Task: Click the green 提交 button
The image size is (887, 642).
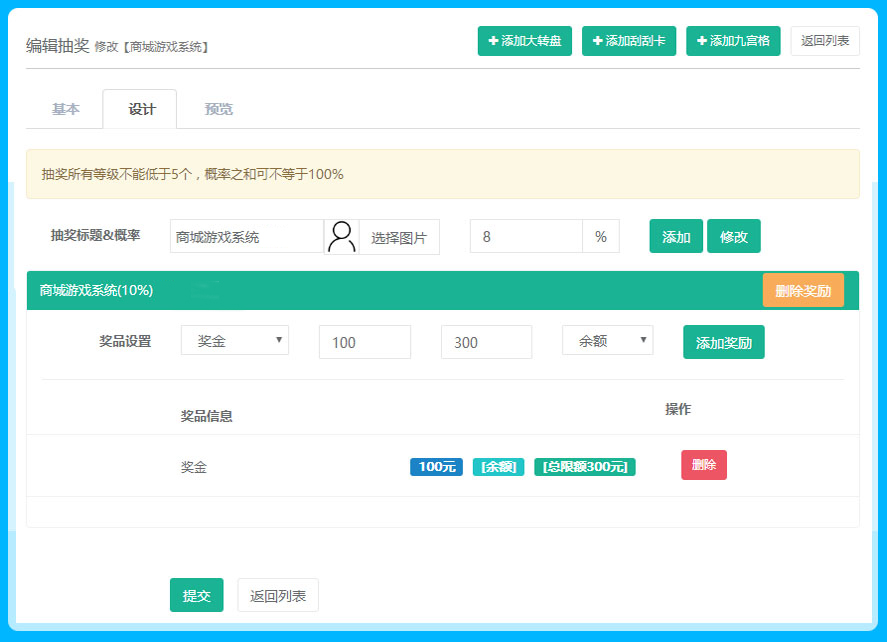Action: 196,595
